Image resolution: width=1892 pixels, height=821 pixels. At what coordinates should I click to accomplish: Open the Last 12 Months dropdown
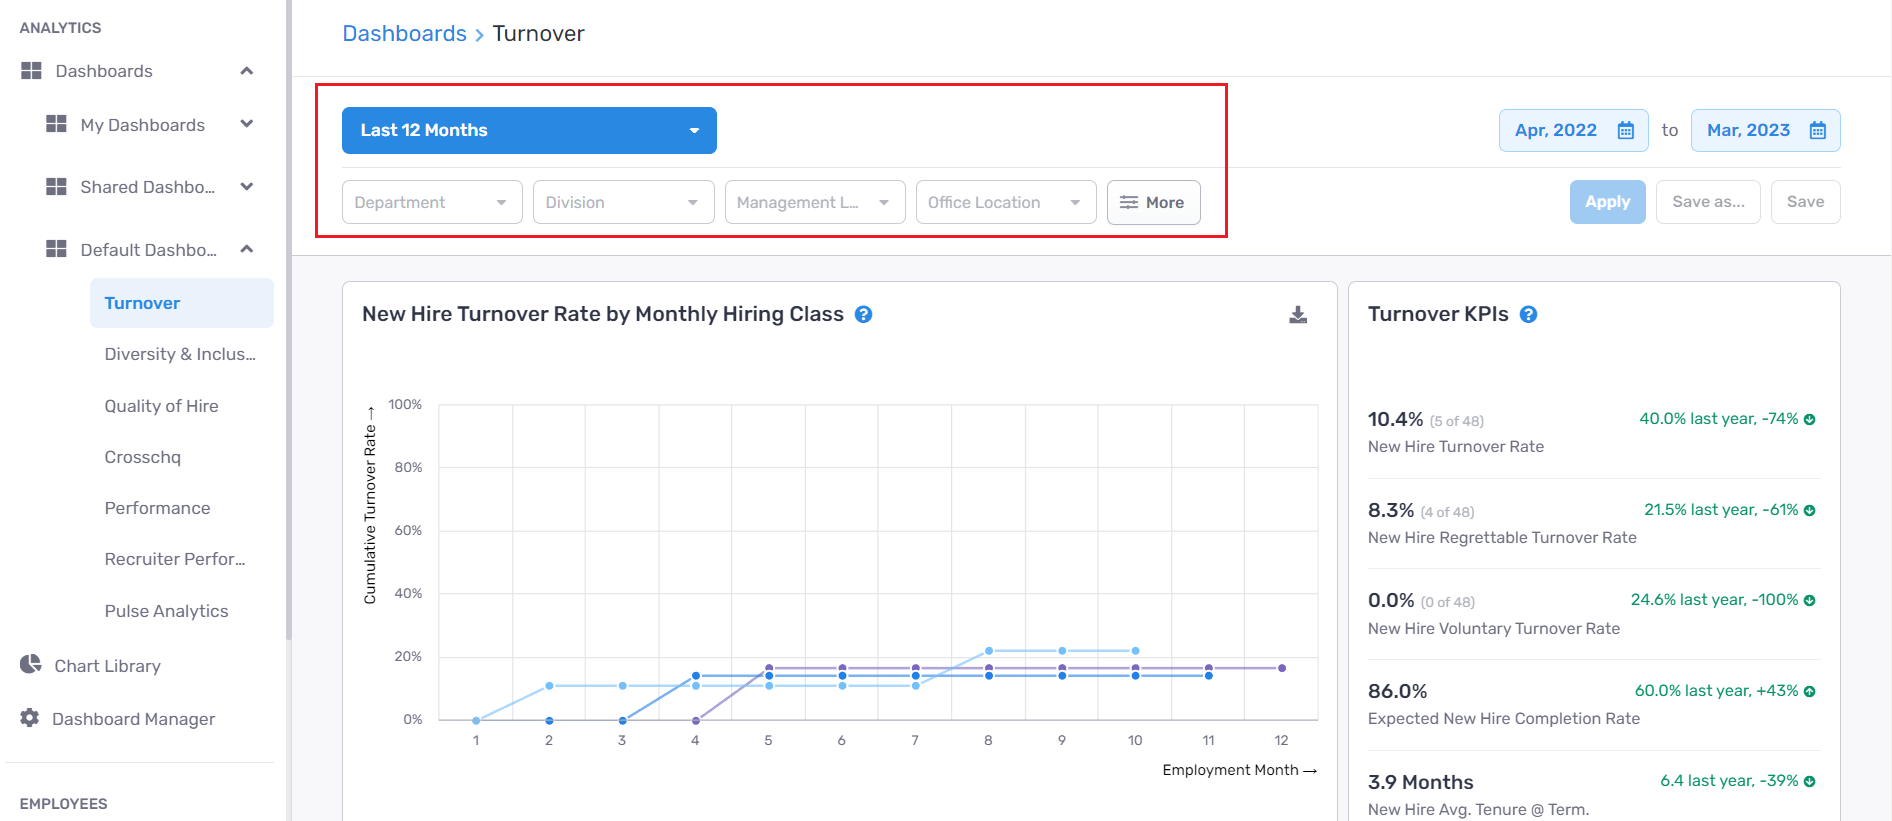(529, 131)
